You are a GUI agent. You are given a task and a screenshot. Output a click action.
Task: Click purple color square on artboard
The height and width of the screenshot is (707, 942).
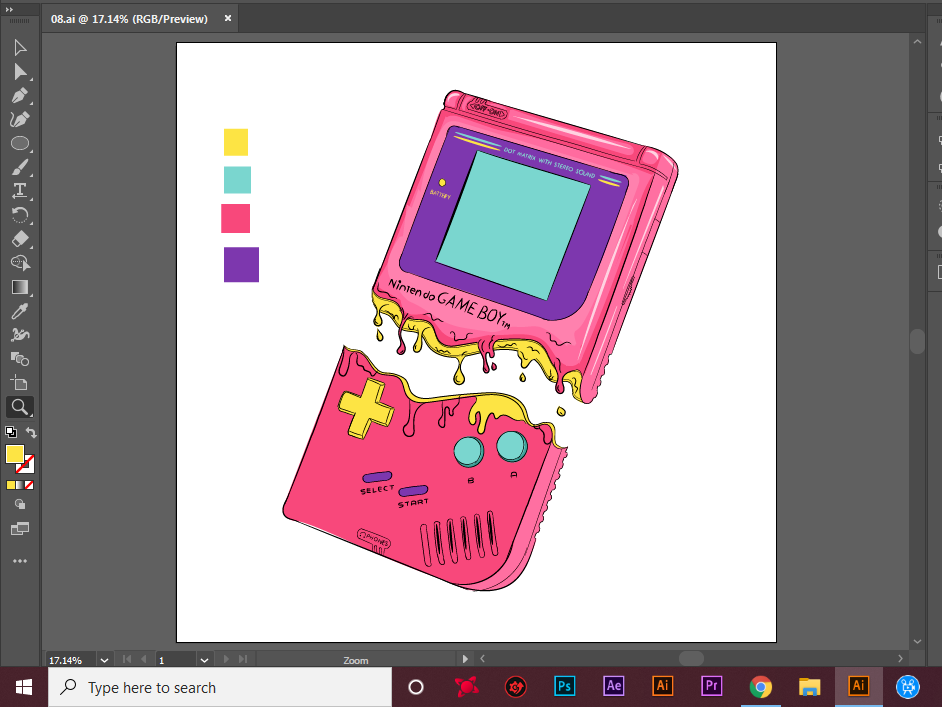click(x=242, y=265)
